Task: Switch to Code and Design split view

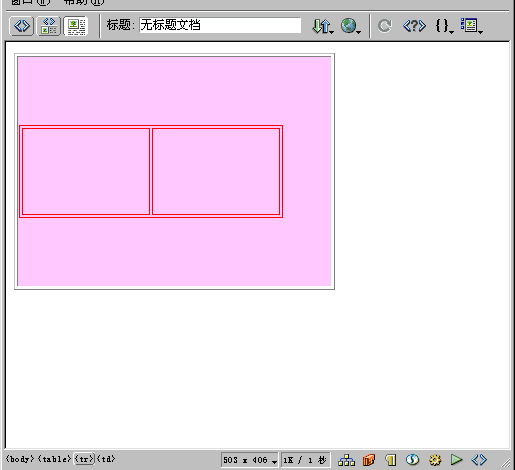Action: tap(49, 26)
